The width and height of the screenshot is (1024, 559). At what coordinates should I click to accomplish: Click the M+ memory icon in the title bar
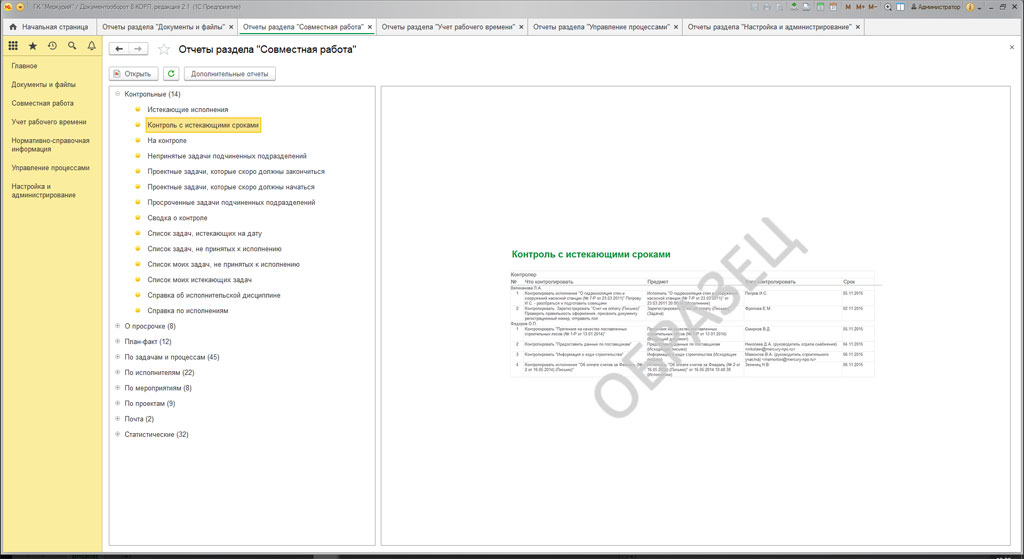click(860, 7)
